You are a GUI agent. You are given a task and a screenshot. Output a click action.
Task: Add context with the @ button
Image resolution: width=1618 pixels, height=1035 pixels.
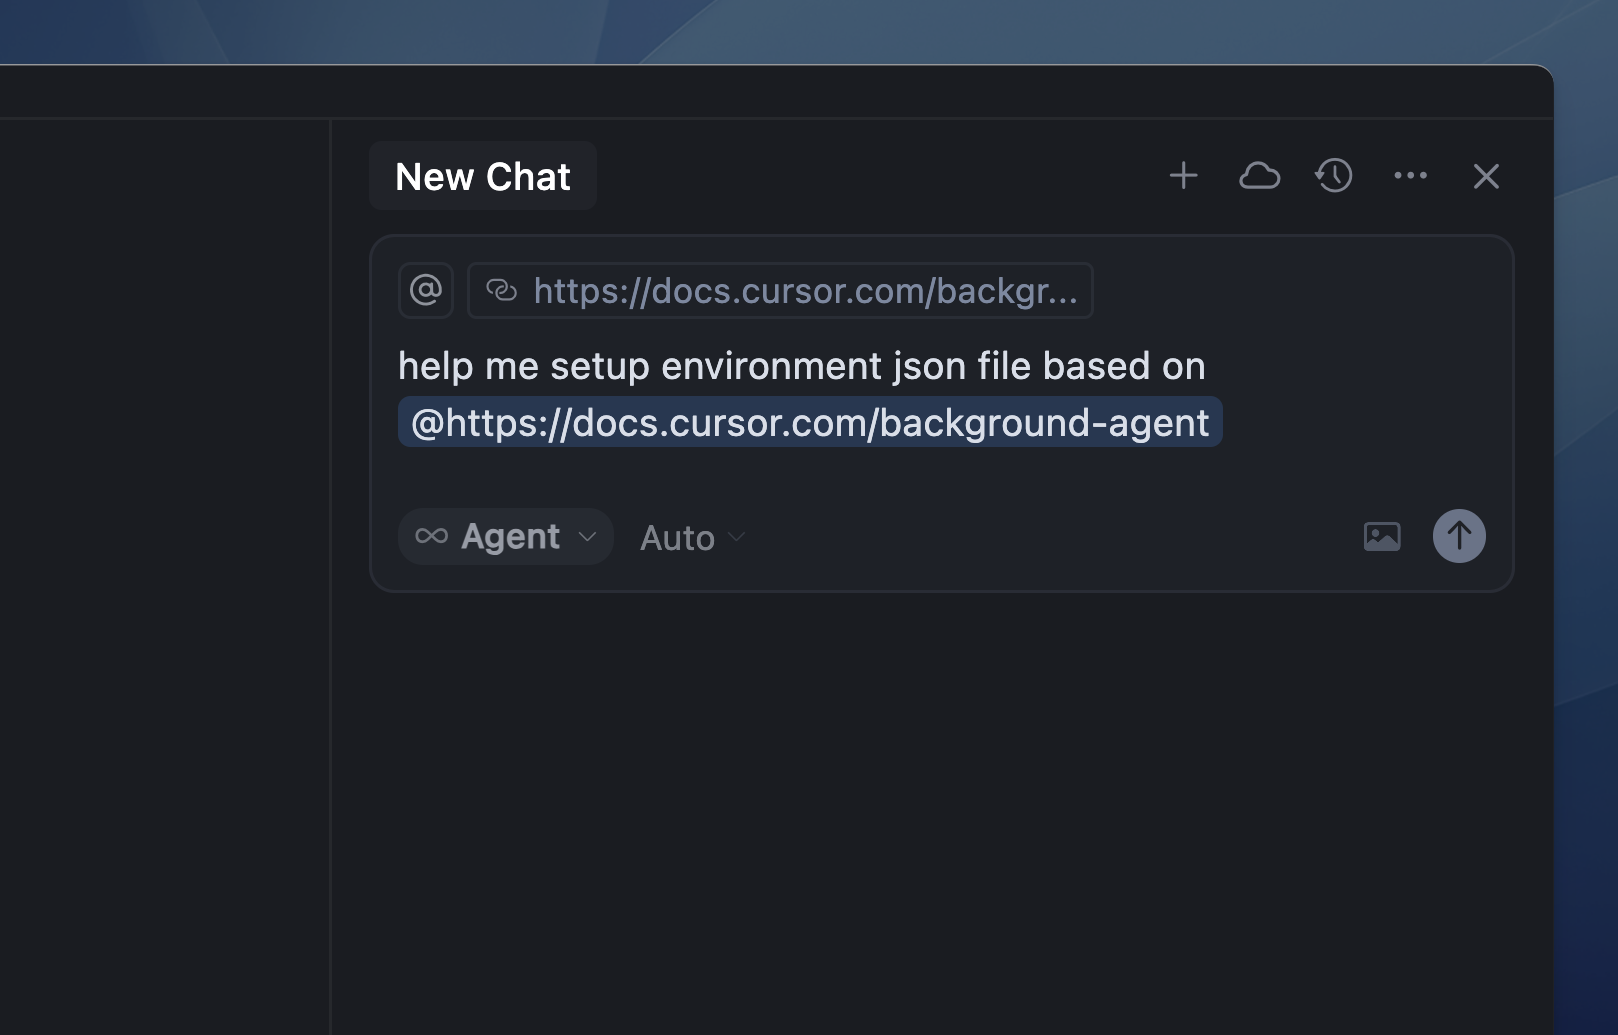(x=426, y=290)
